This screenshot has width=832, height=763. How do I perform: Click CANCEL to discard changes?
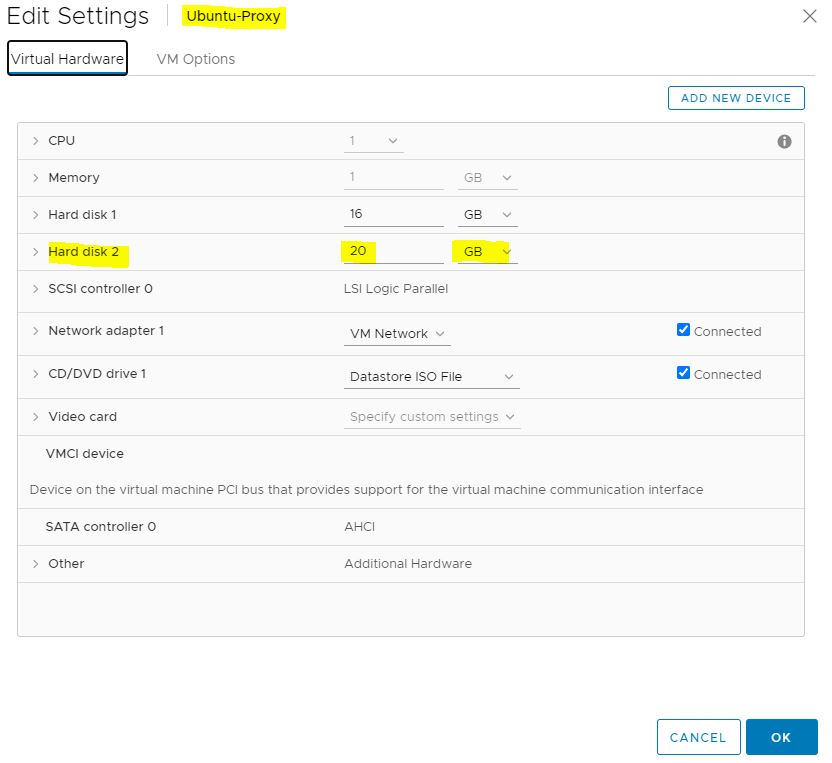[x=698, y=737]
